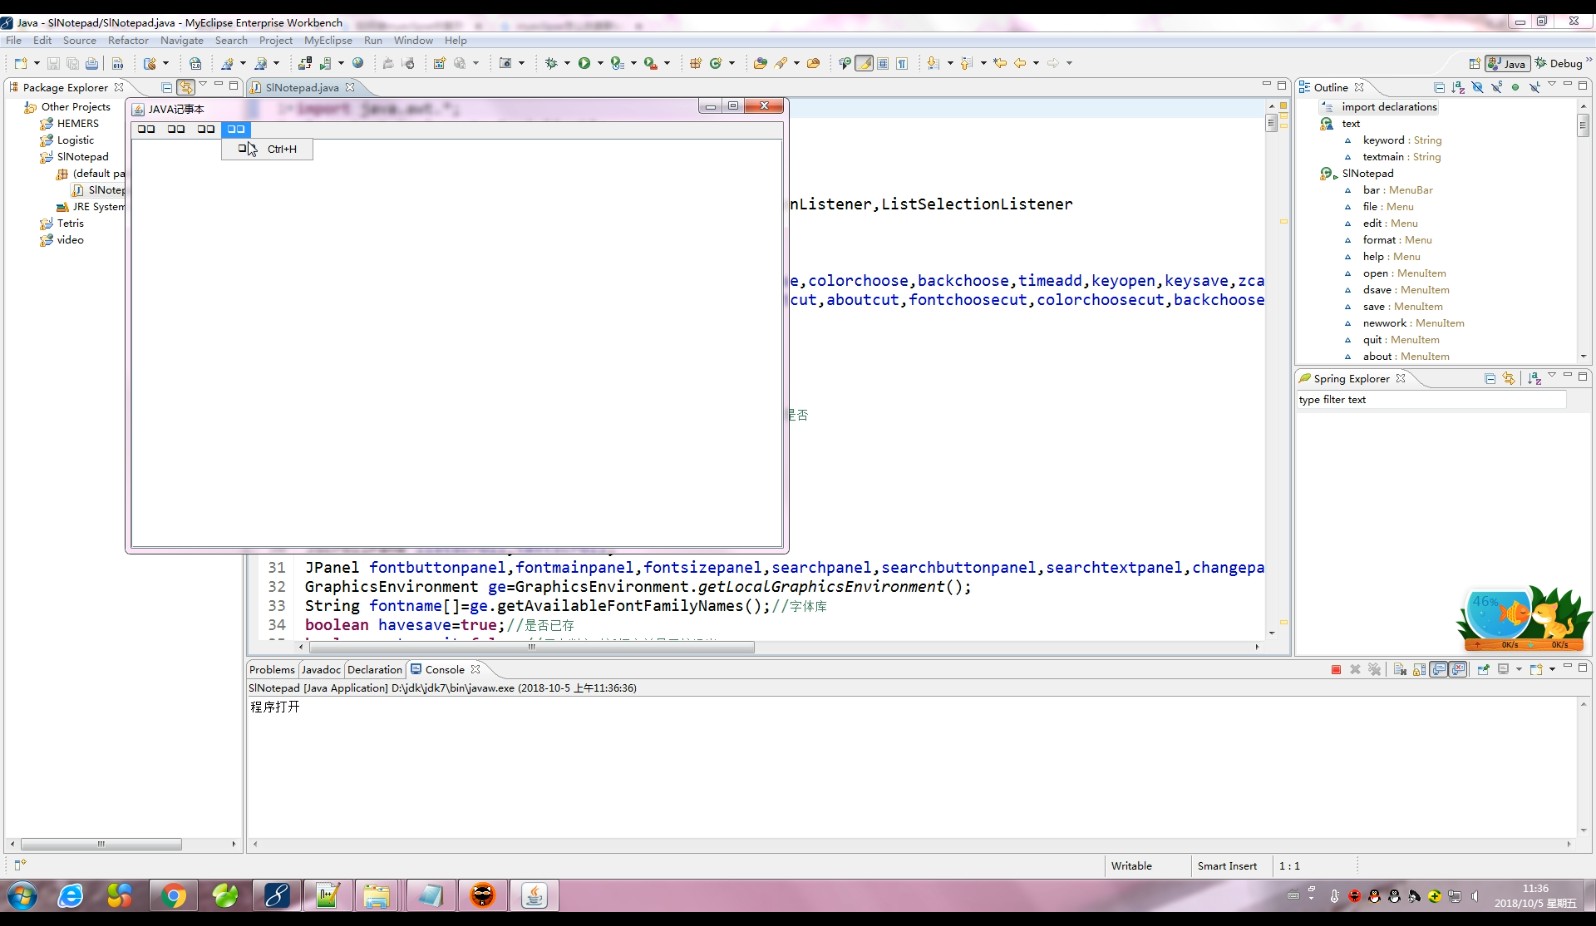Image resolution: width=1596 pixels, height=926 pixels.
Task: Click the Debug bug toolbar icon
Action: tap(551, 63)
